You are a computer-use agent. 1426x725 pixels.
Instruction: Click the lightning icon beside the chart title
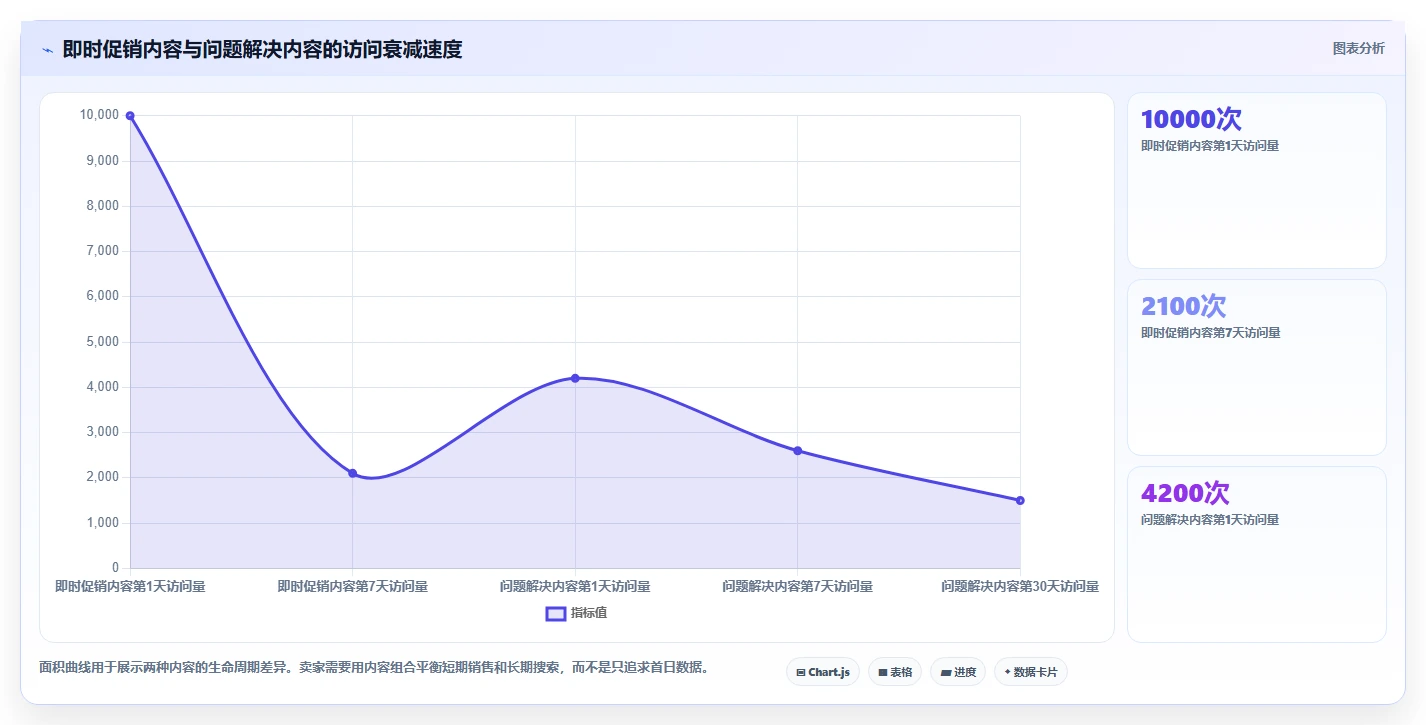(47, 50)
